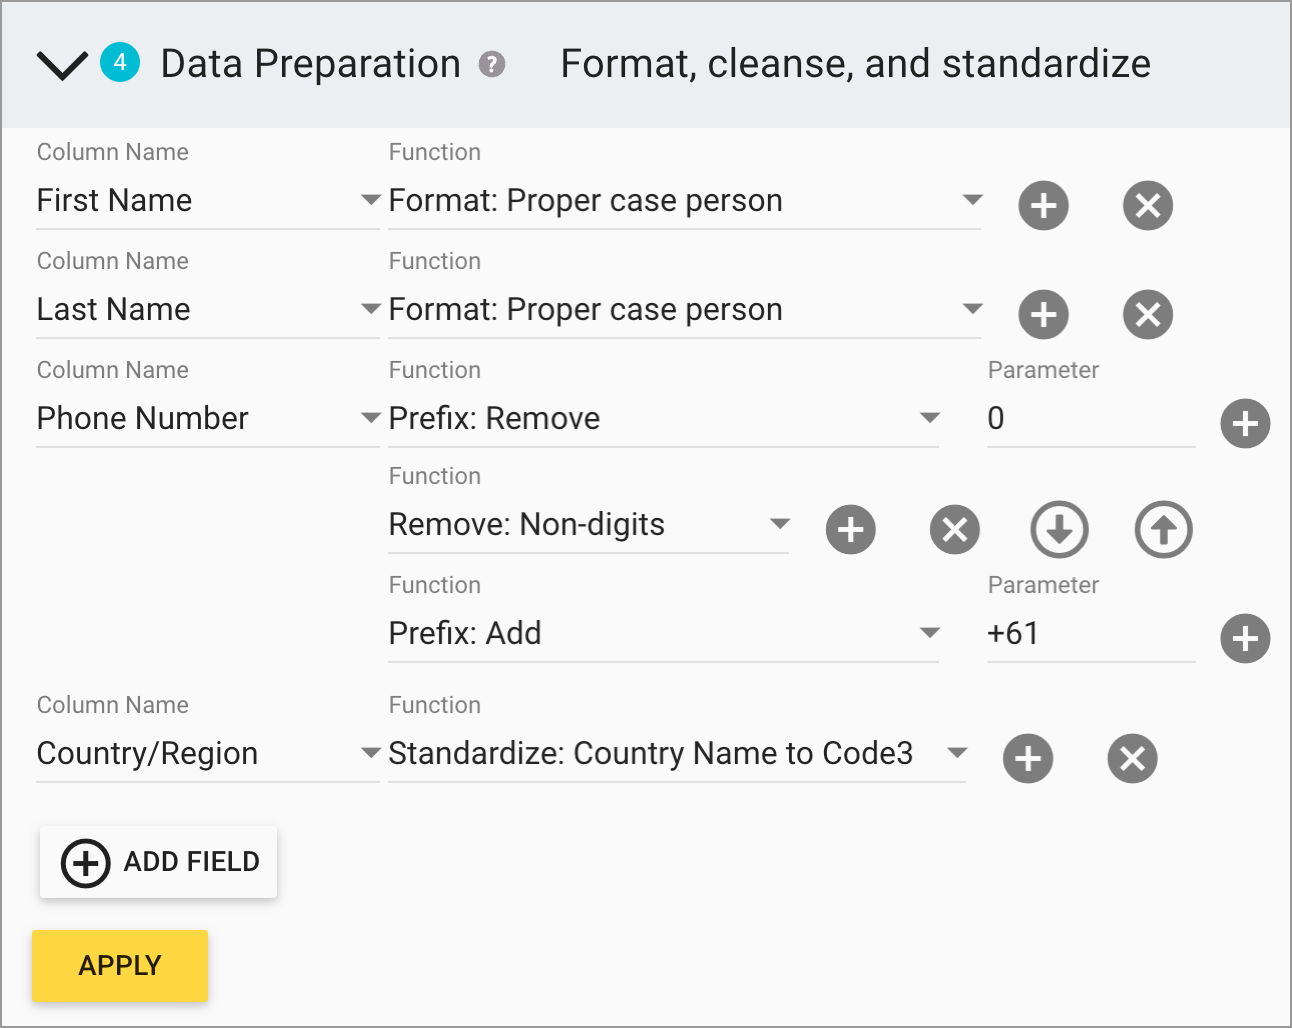Open the Prefix: Remove function dropdown

click(x=930, y=418)
